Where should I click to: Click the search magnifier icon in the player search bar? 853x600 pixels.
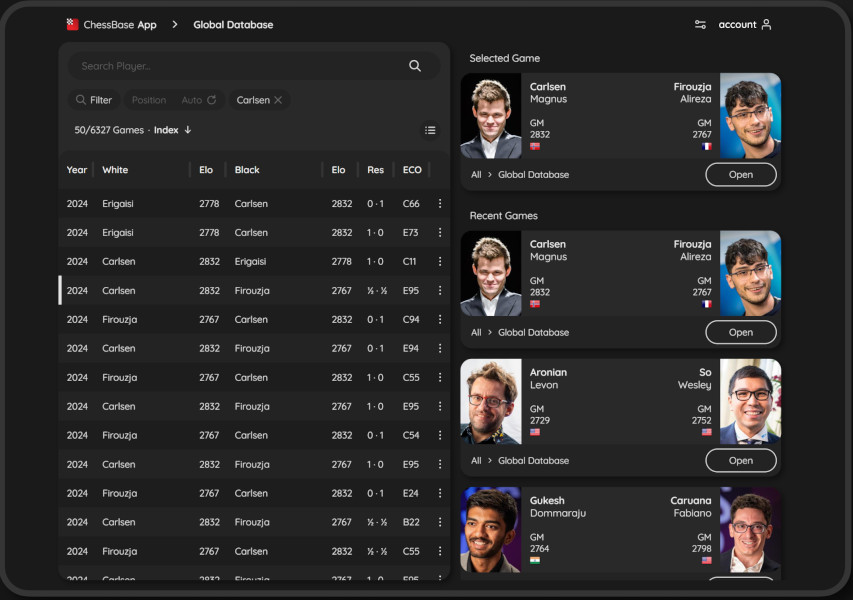click(414, 65)
